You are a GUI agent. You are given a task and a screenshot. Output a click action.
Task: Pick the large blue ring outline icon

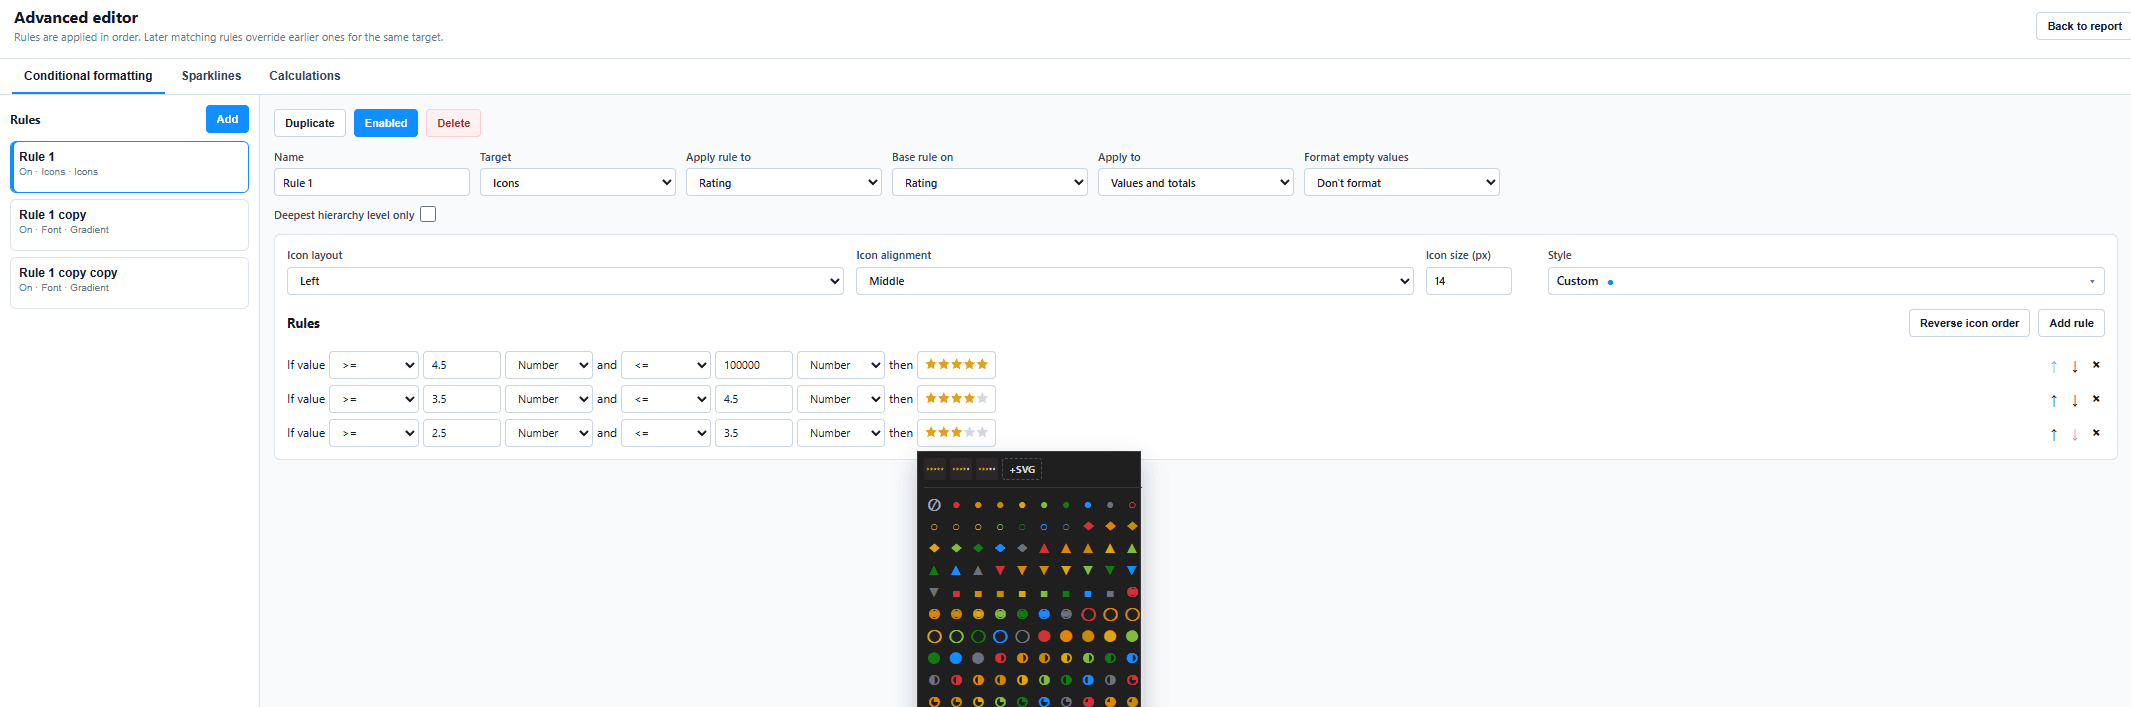click(1000, 636)
